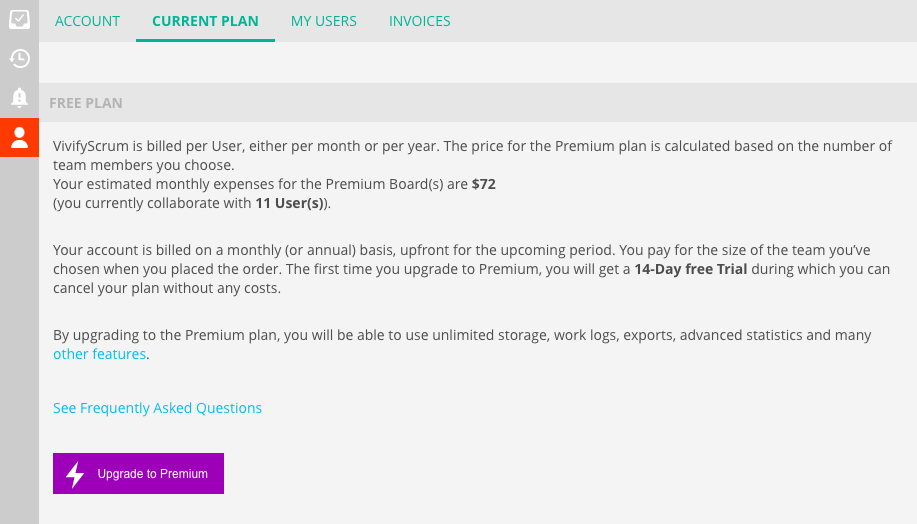Image resolution: width=917 pixels, height=524 pixels.
Task: Click the bold '14-Day free Trial' text
Action: point(691,270)
